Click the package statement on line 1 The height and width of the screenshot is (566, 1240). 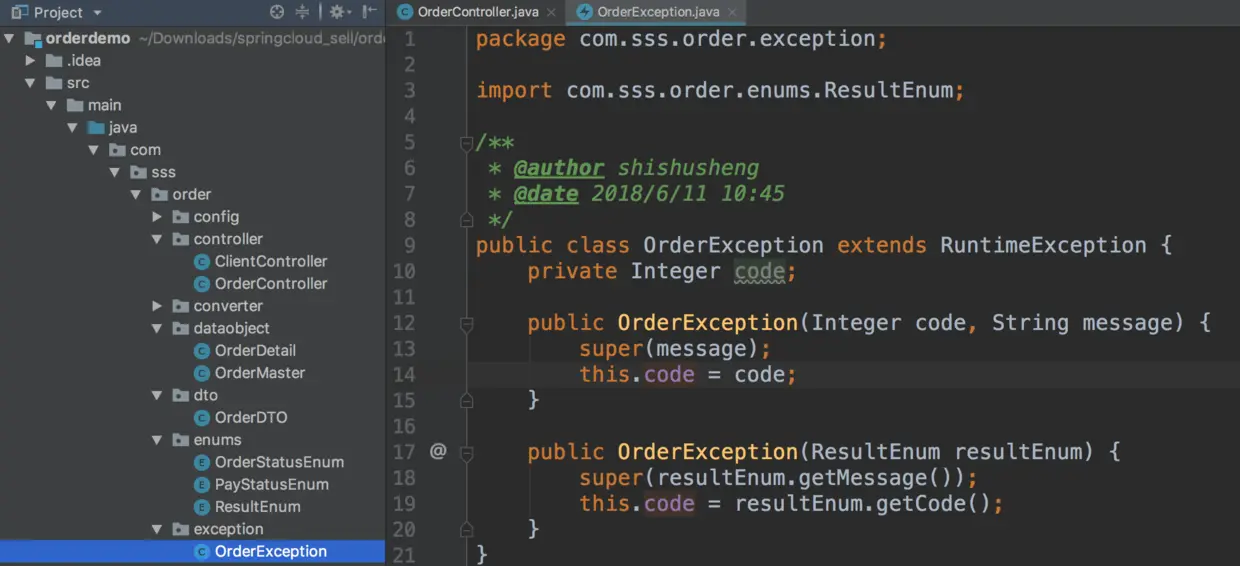click(x=681, y=39)
